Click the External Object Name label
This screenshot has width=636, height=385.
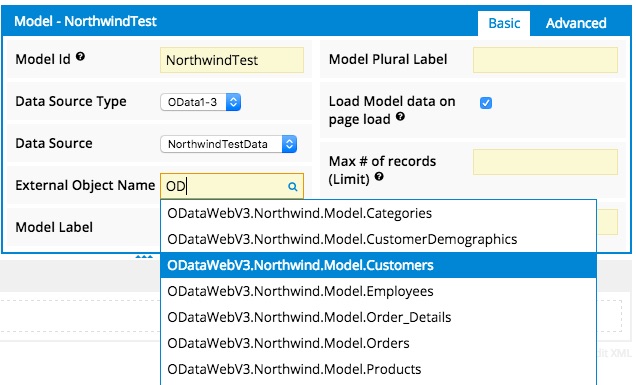pos(85,185)
